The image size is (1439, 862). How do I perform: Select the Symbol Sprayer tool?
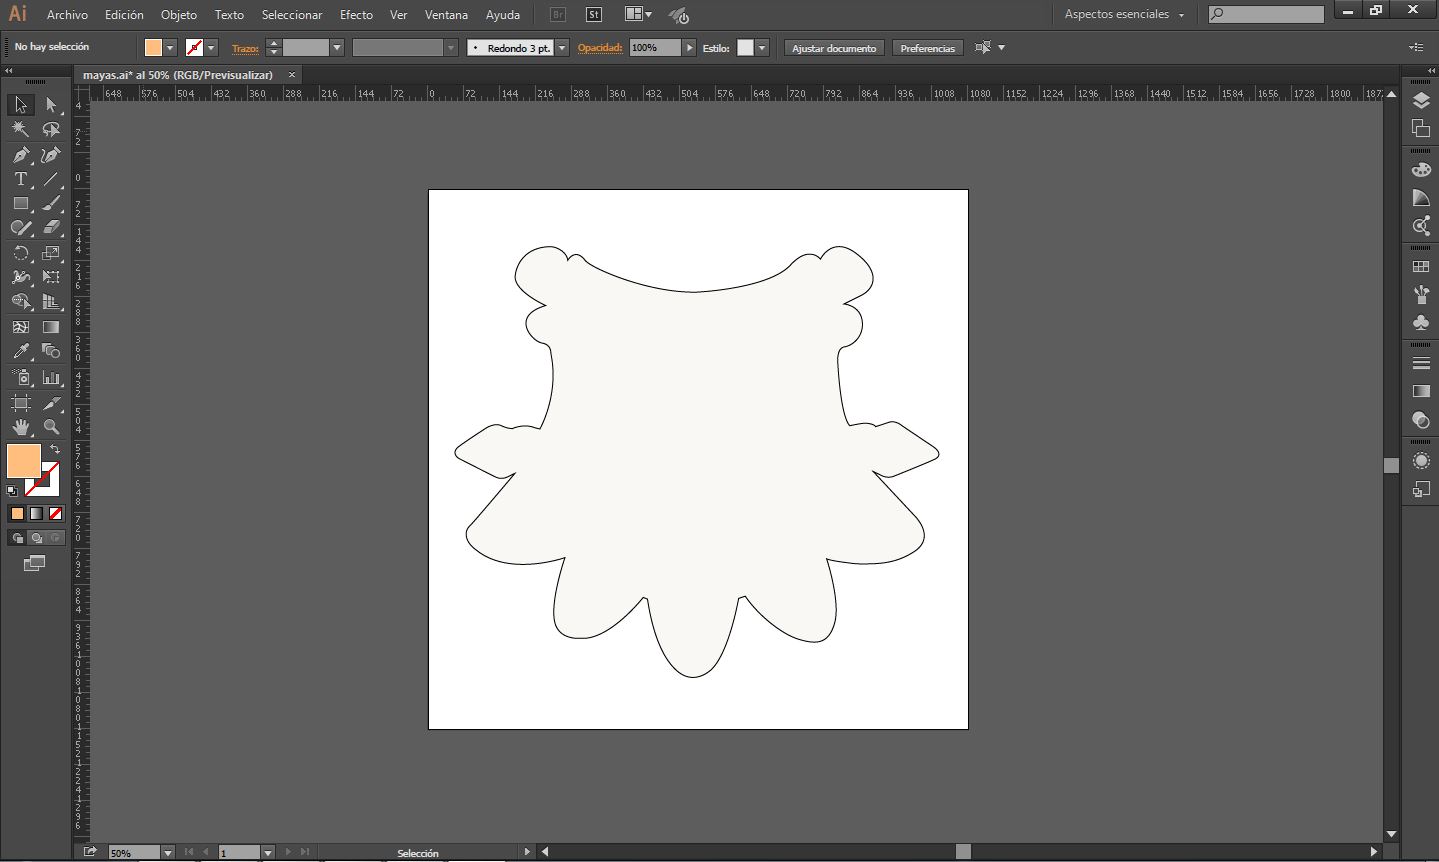point(20,377)
